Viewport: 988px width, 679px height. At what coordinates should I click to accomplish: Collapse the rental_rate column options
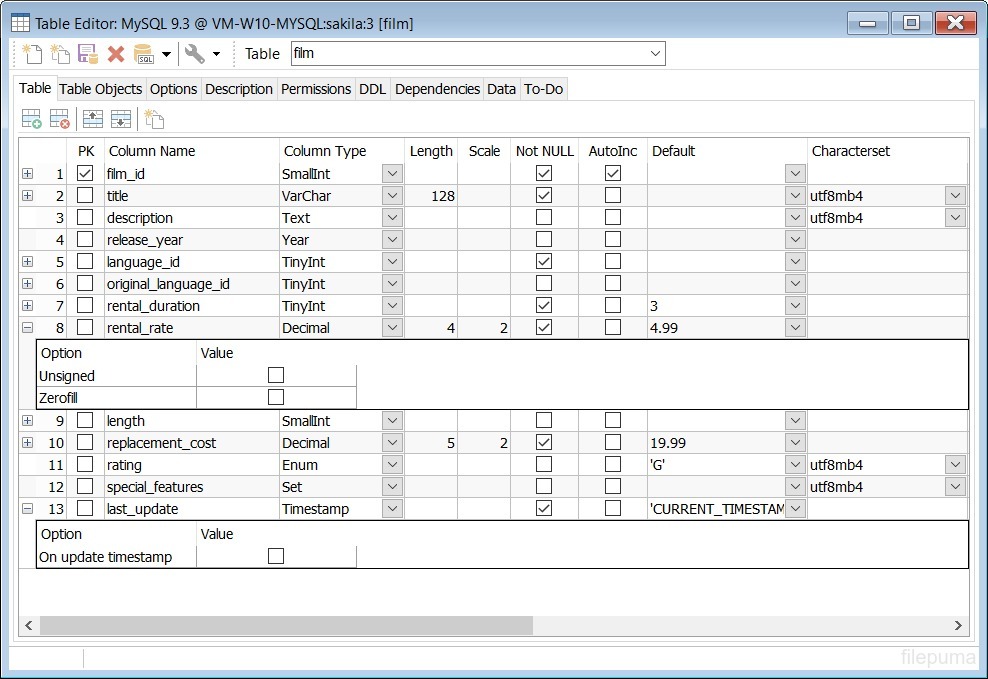27,327
